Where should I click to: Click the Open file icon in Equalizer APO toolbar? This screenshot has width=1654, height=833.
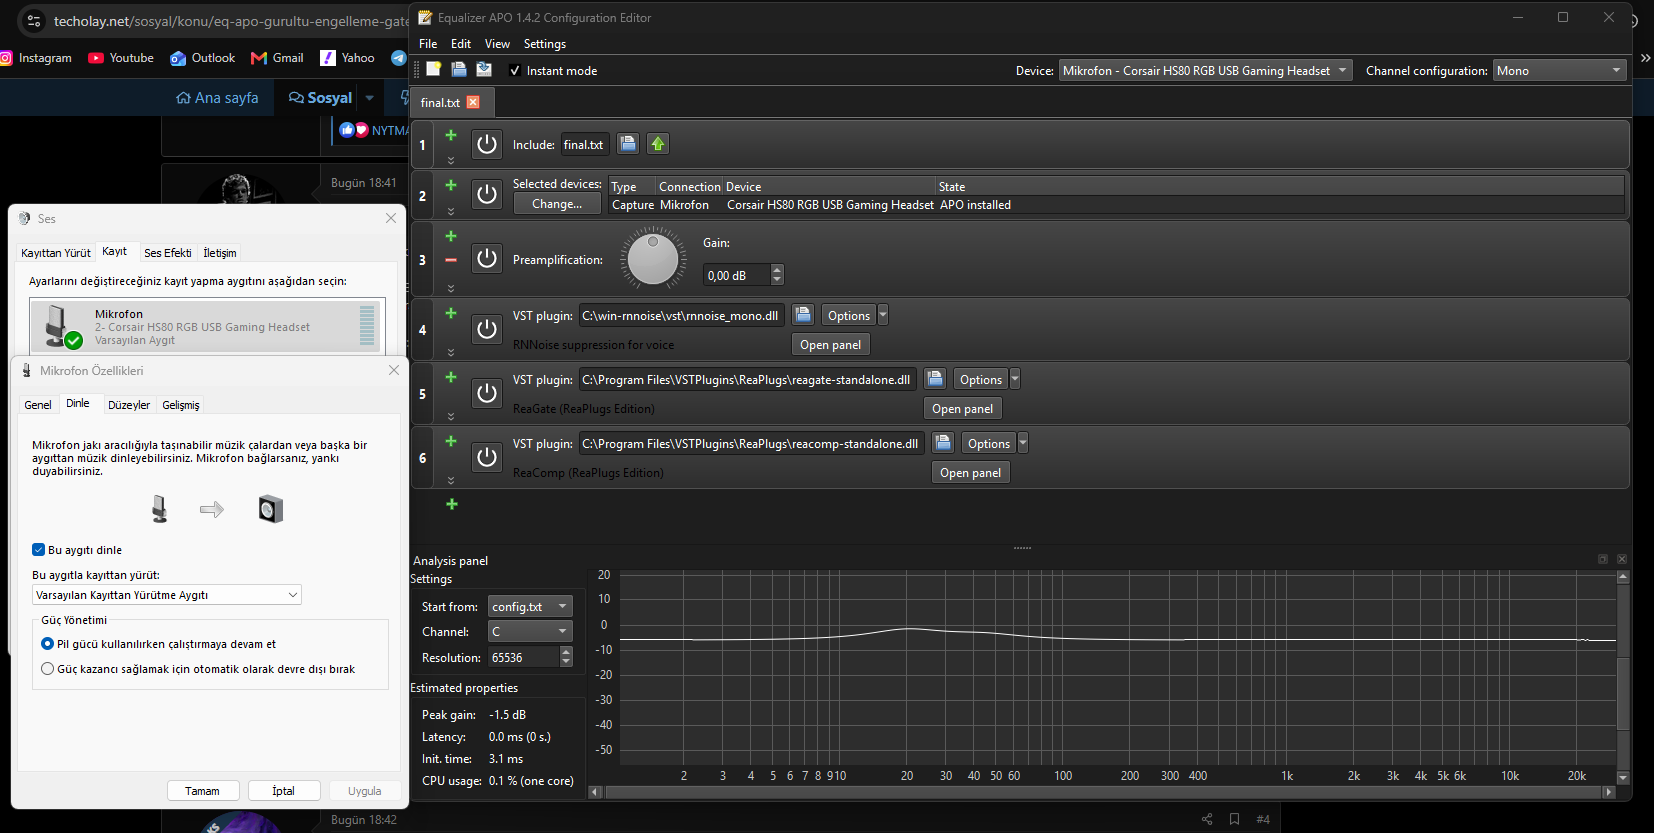(x=459, y=69)
